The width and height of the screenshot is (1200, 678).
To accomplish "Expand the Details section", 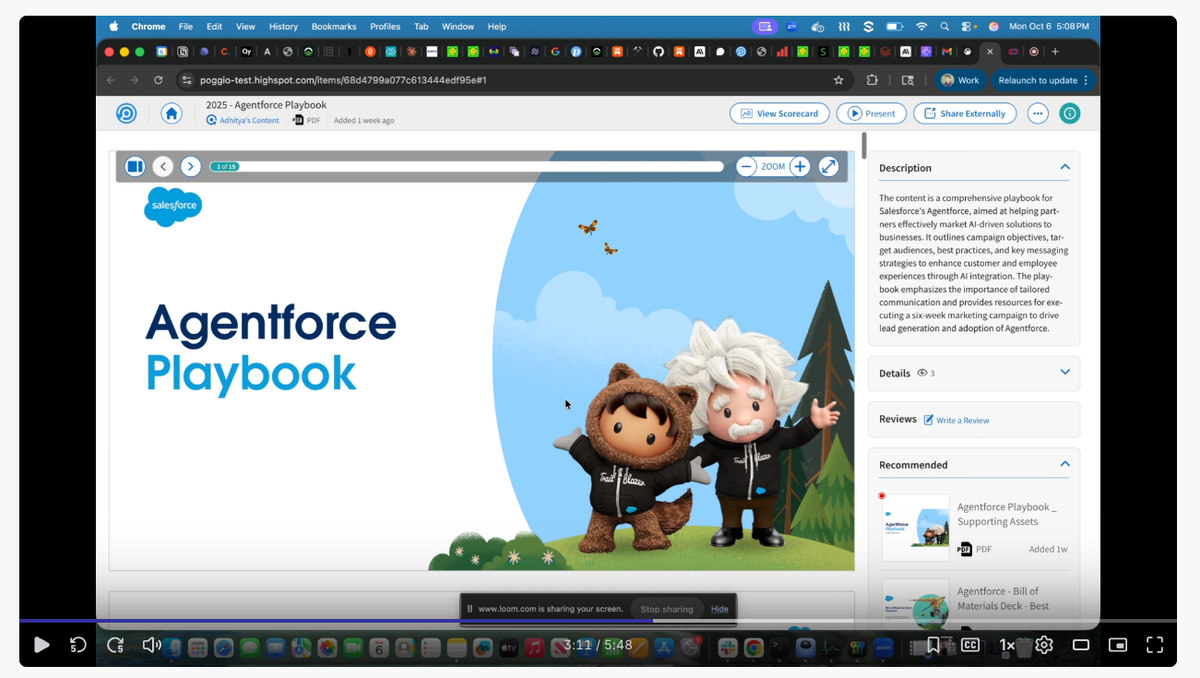I will 1065,372.
